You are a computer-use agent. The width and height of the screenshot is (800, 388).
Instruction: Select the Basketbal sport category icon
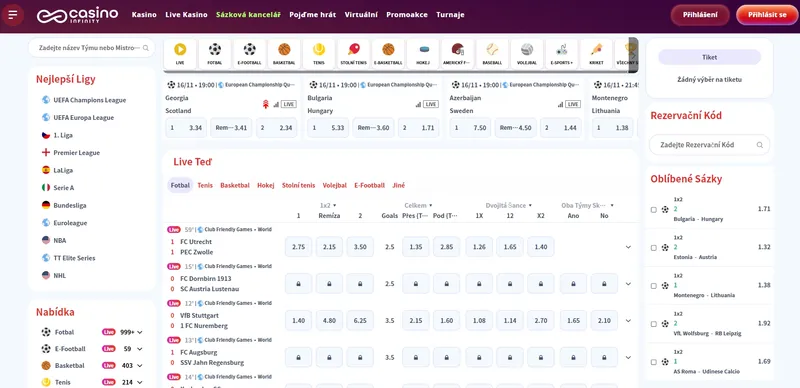click(x=284, y=54)
